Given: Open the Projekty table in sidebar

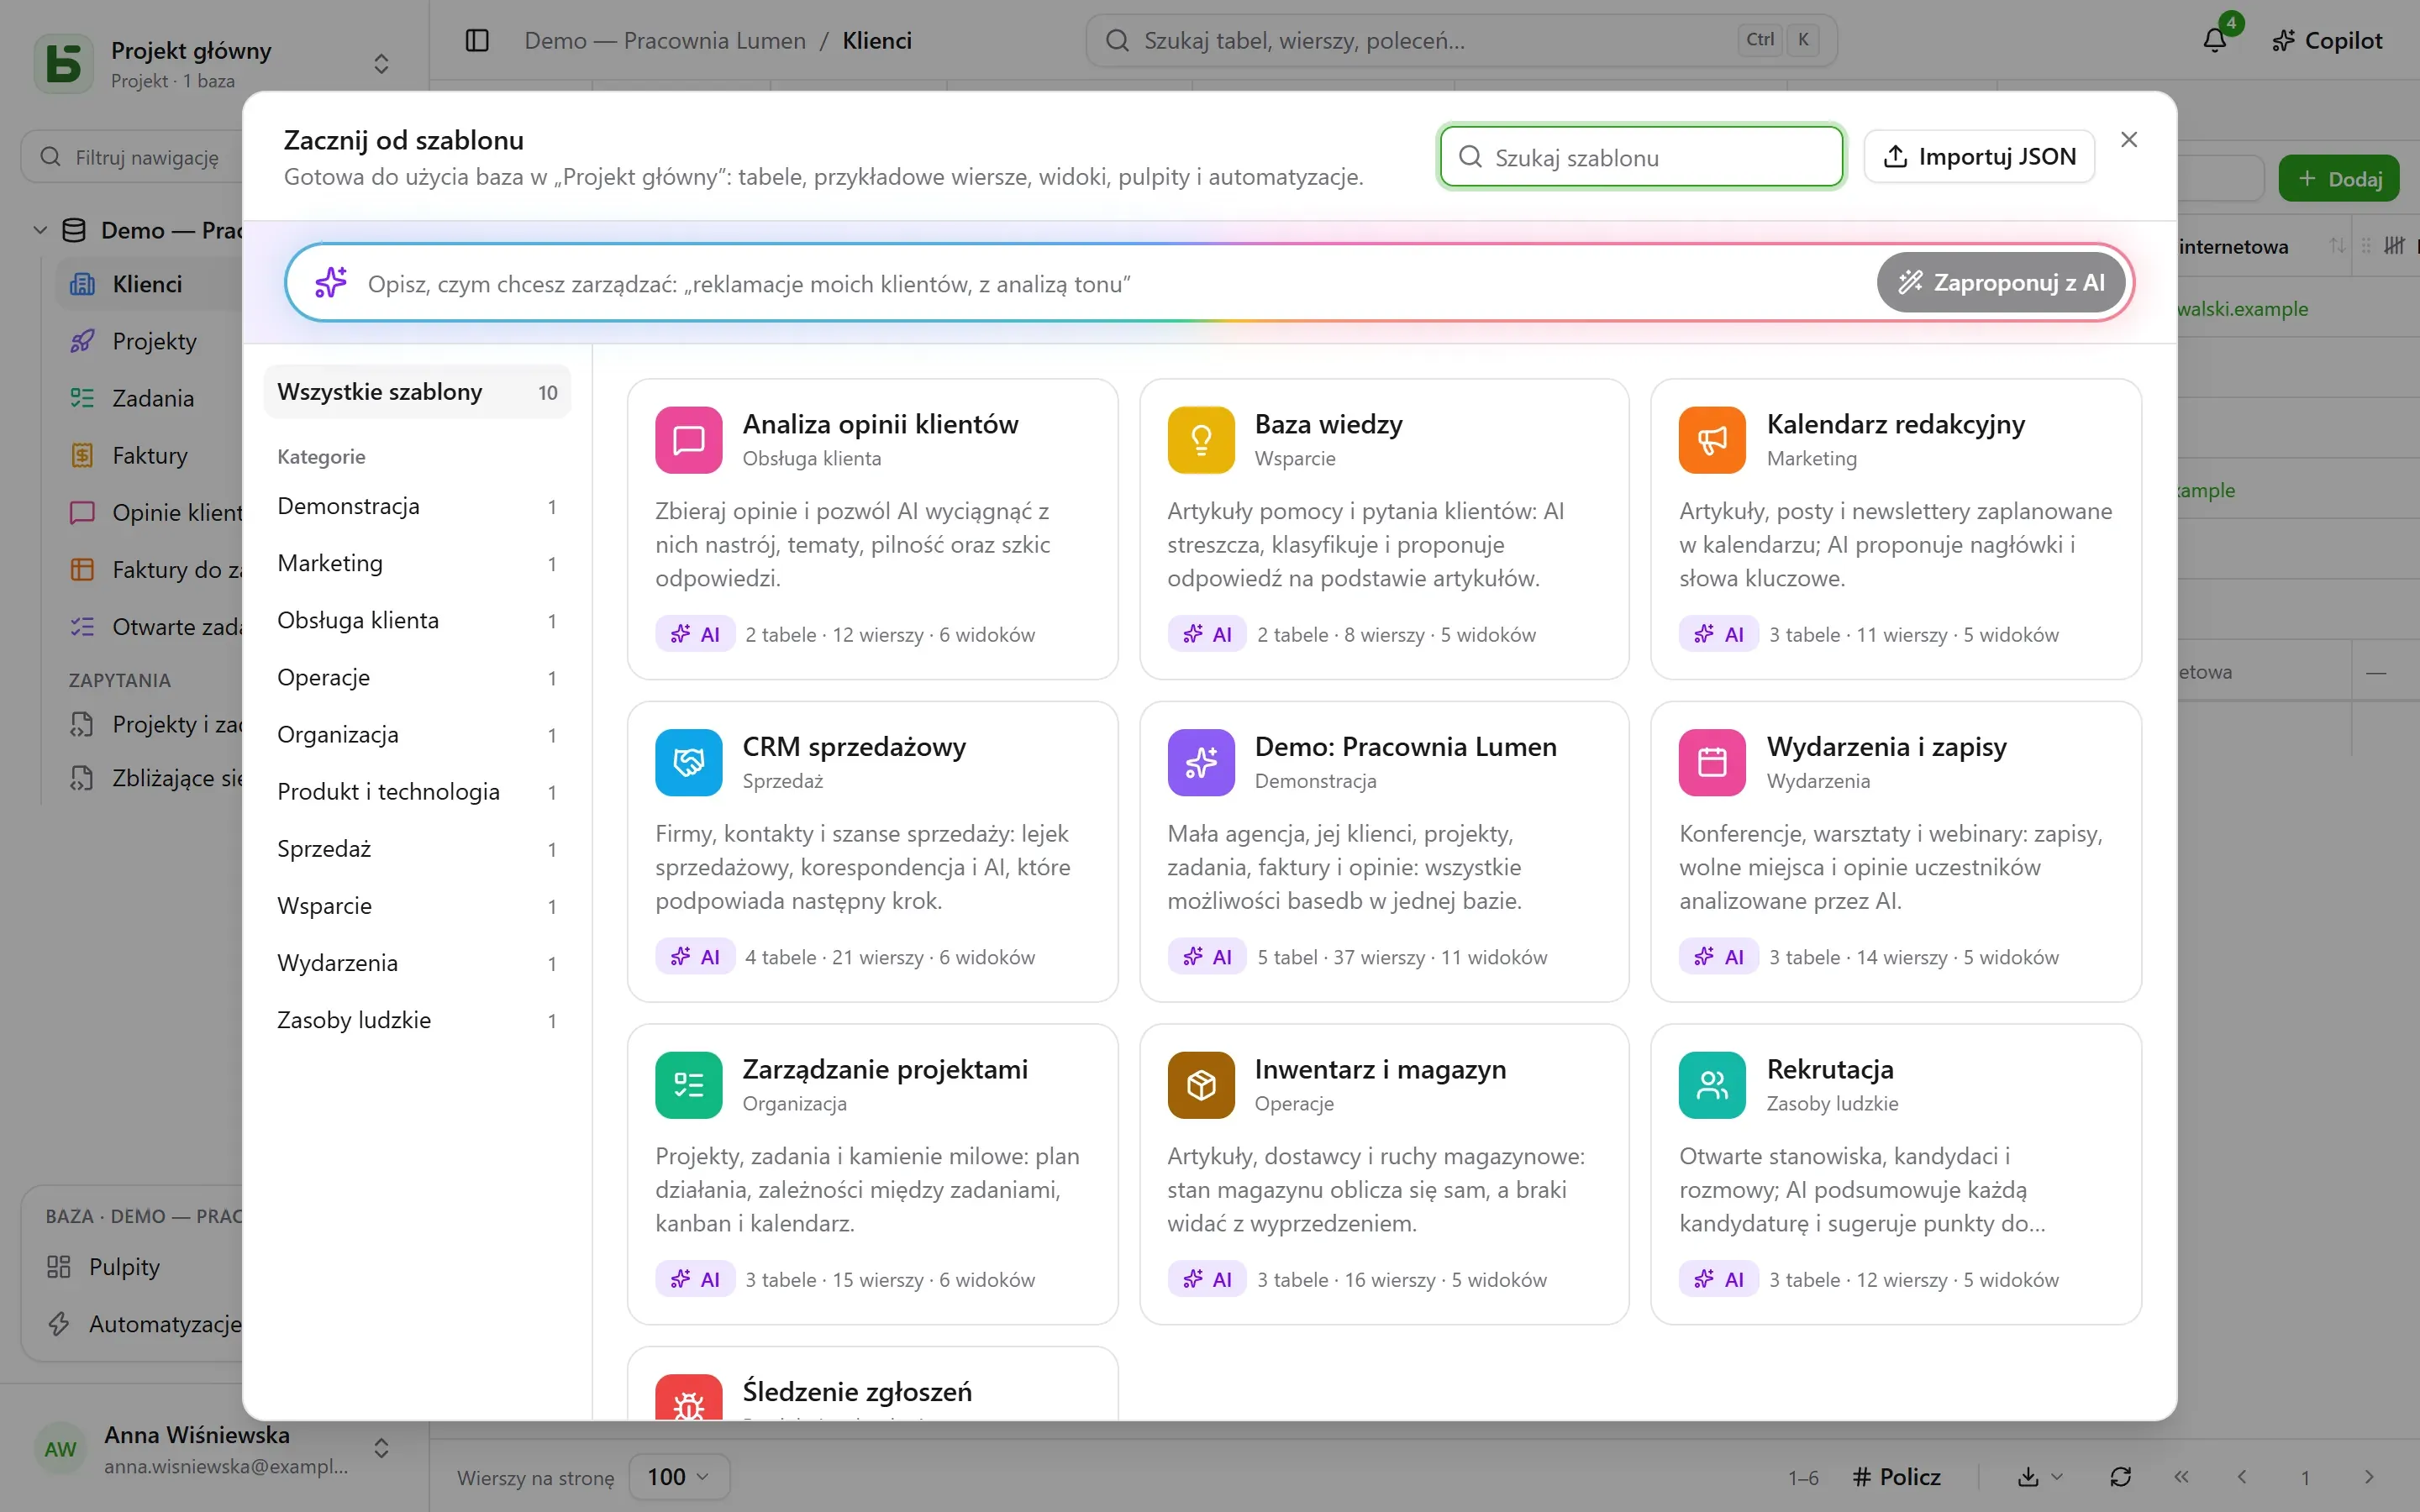Looking at the screenshot, I should click(150, 342).
